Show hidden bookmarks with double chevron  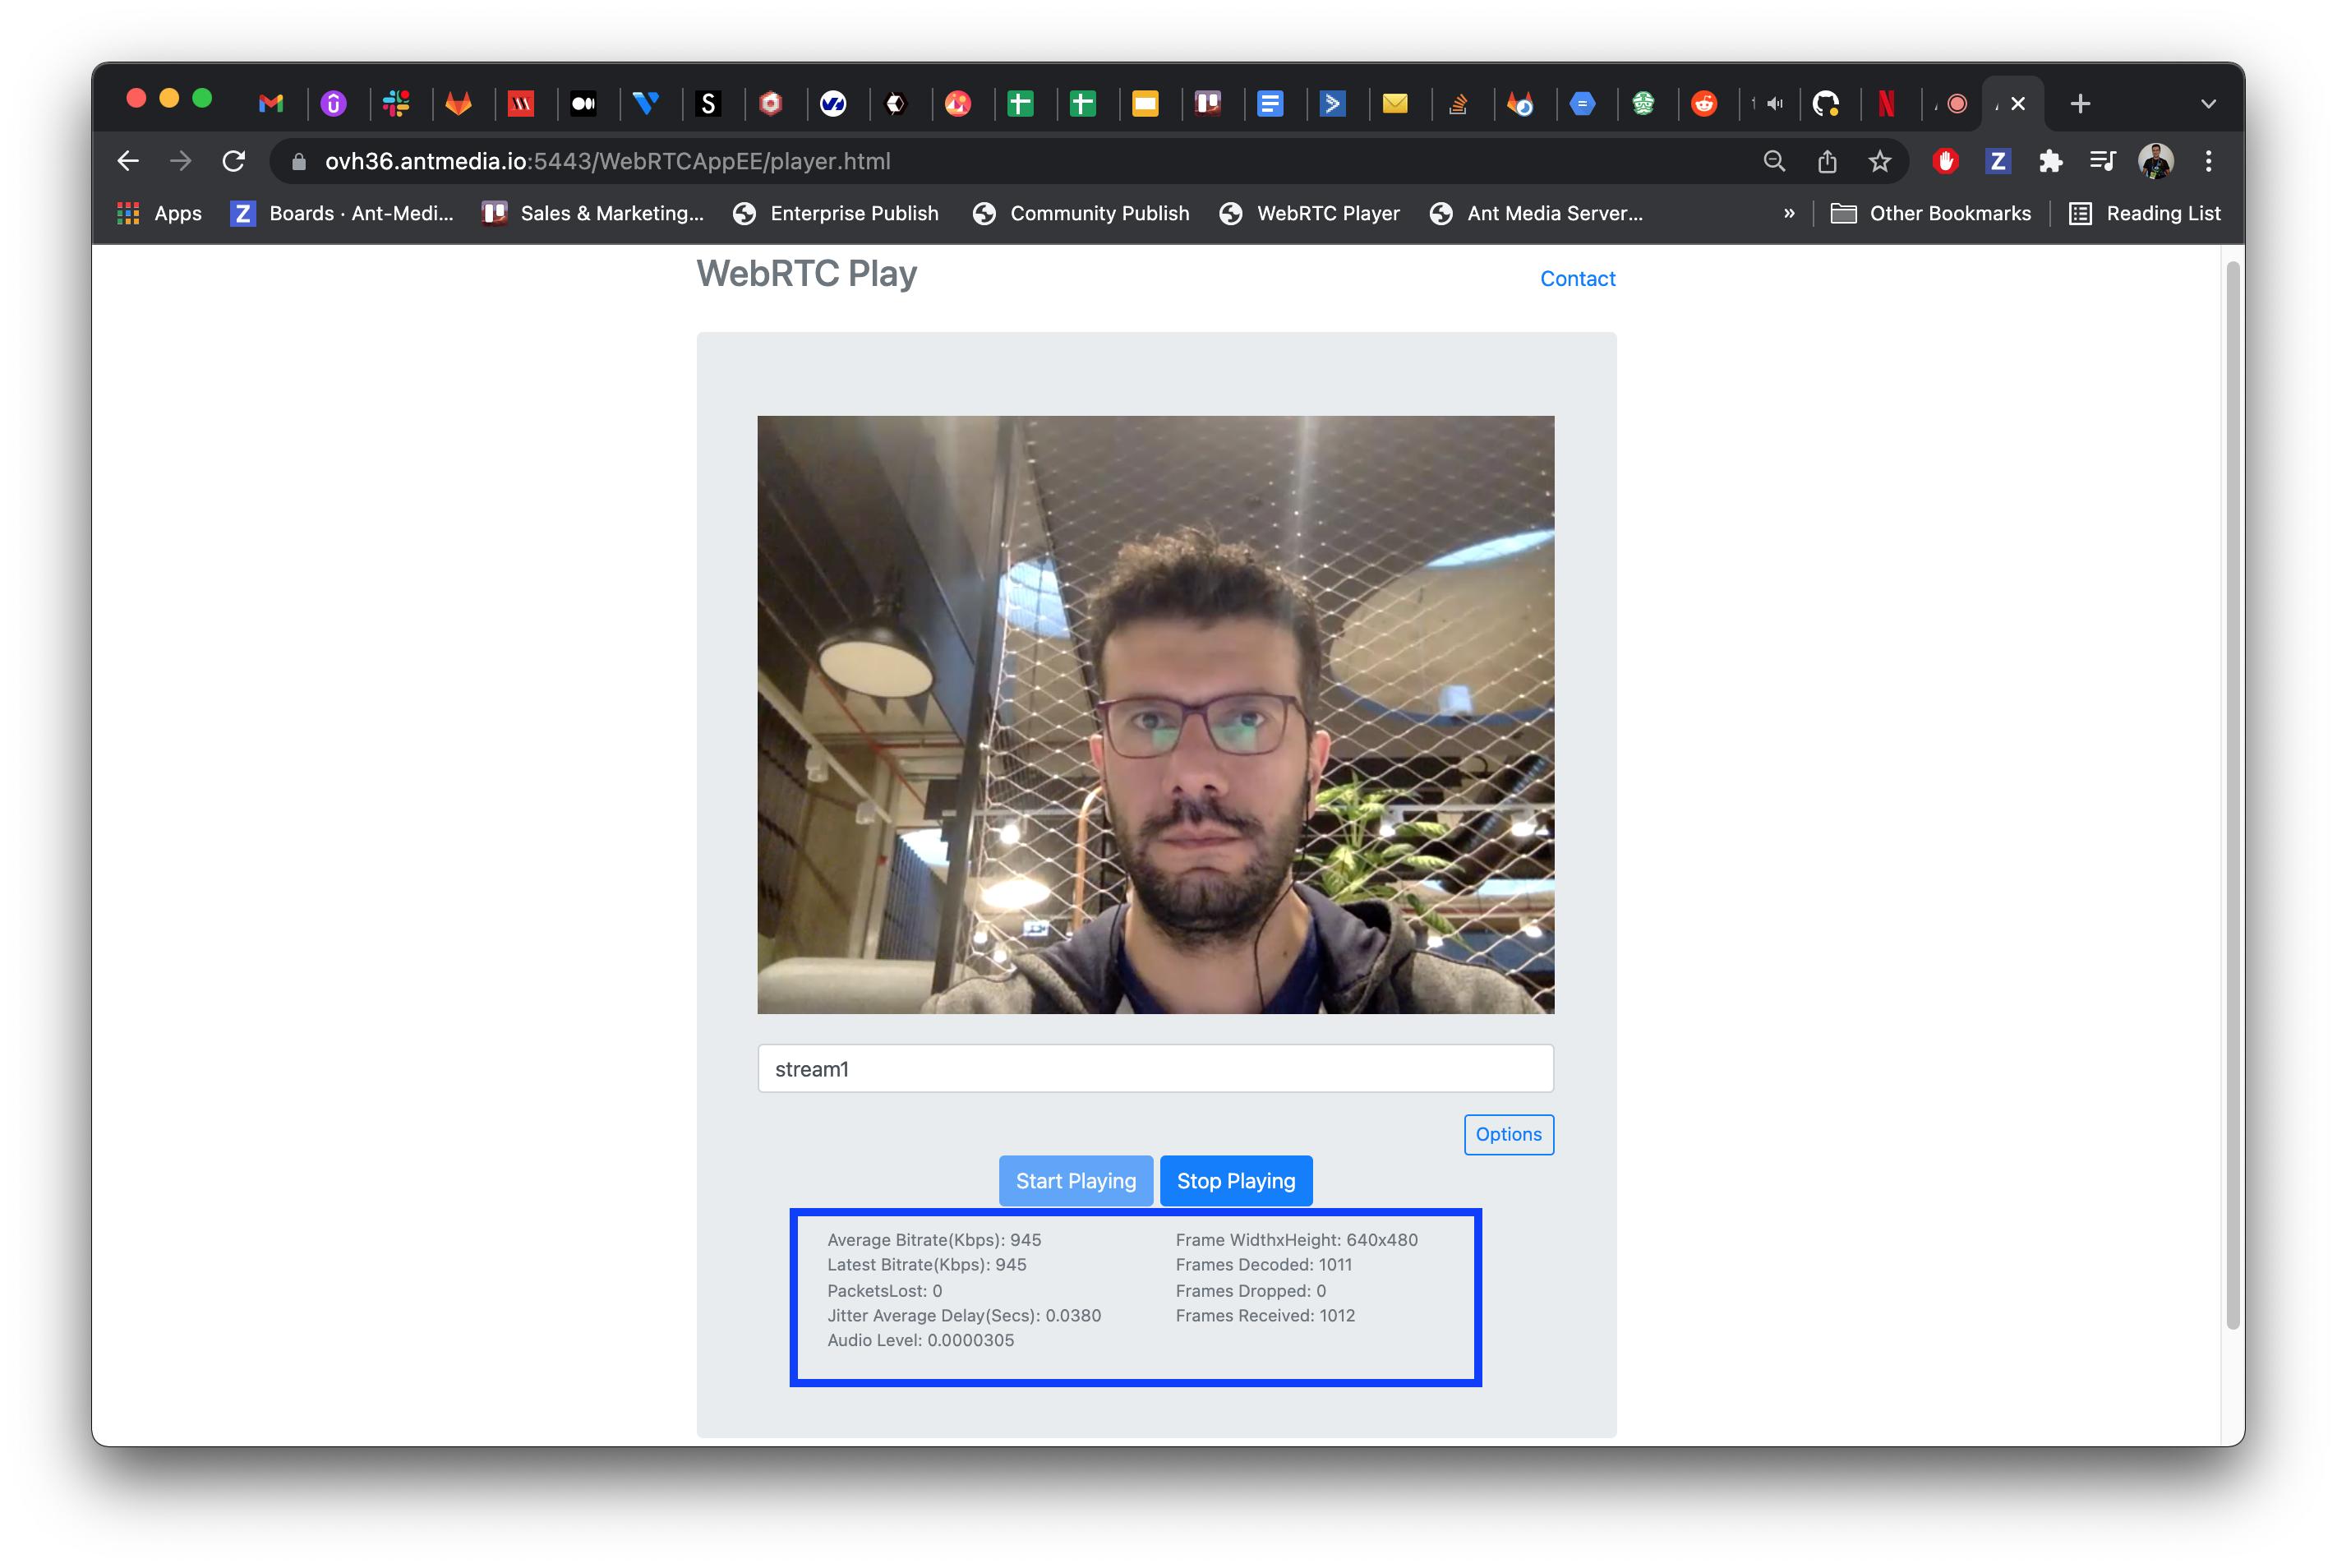[x=1789, y=213]
